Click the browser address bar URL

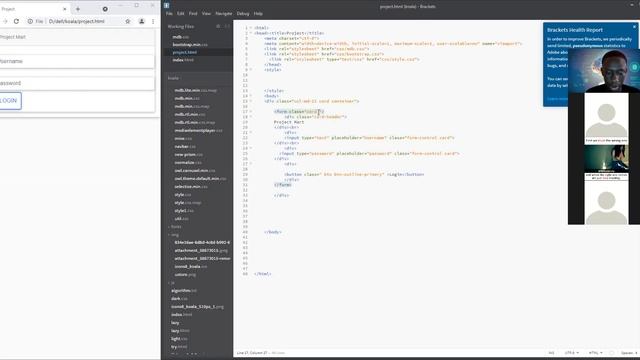click(77, 21)
